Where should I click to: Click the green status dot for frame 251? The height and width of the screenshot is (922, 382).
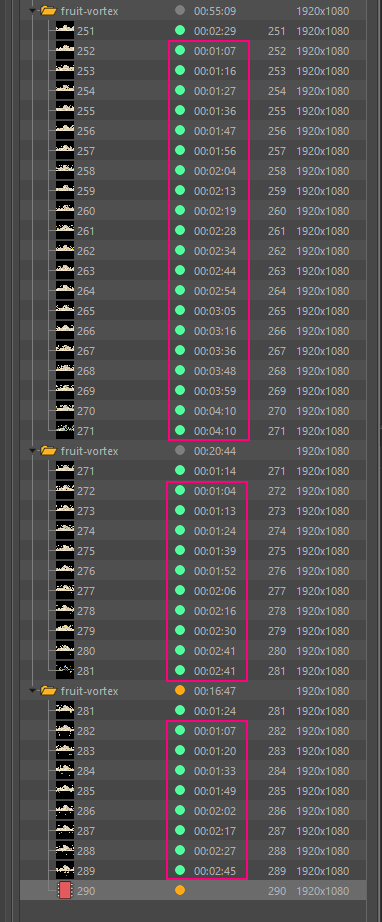point(180,31)
